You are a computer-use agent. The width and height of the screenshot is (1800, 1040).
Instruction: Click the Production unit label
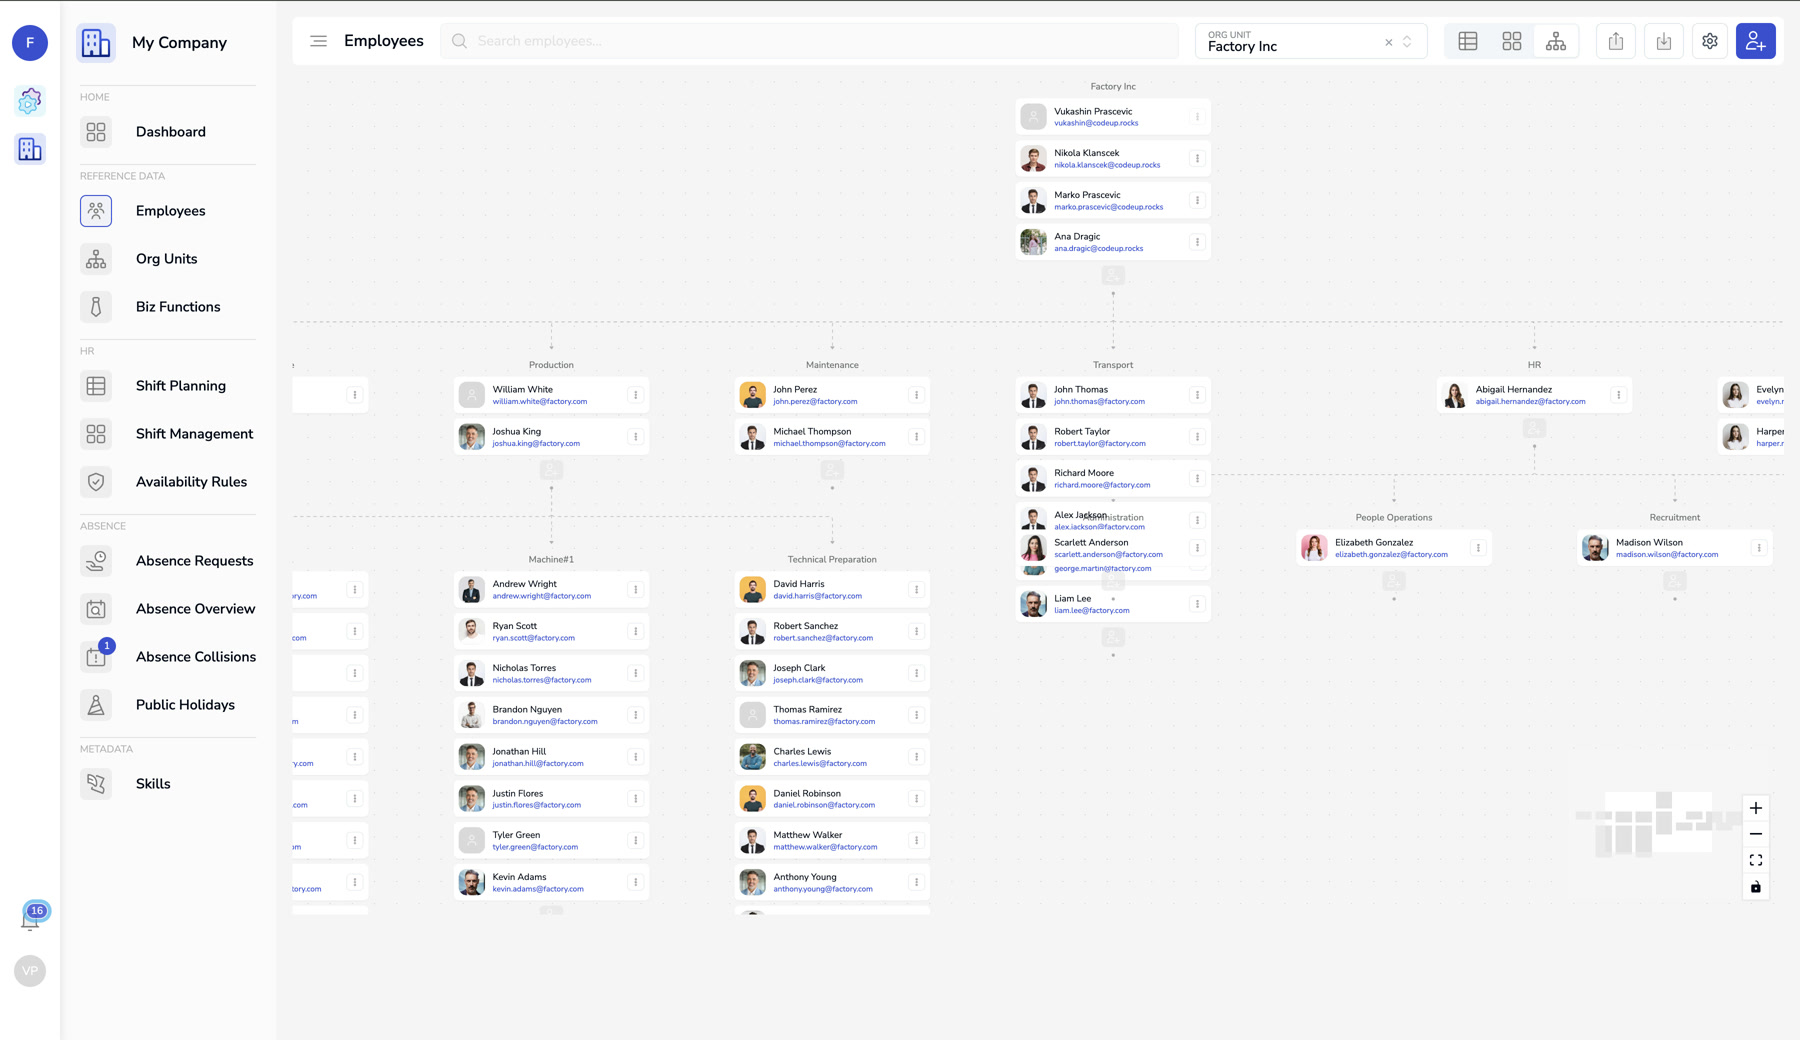click(x=551, y=365)
